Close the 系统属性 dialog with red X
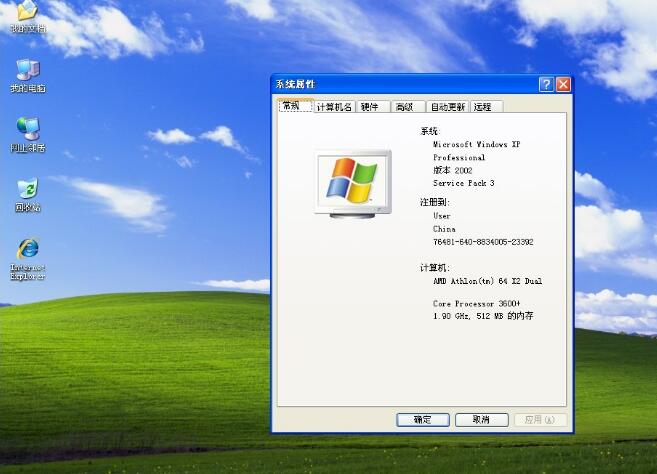The image size is (657, 474). point(563,85)
